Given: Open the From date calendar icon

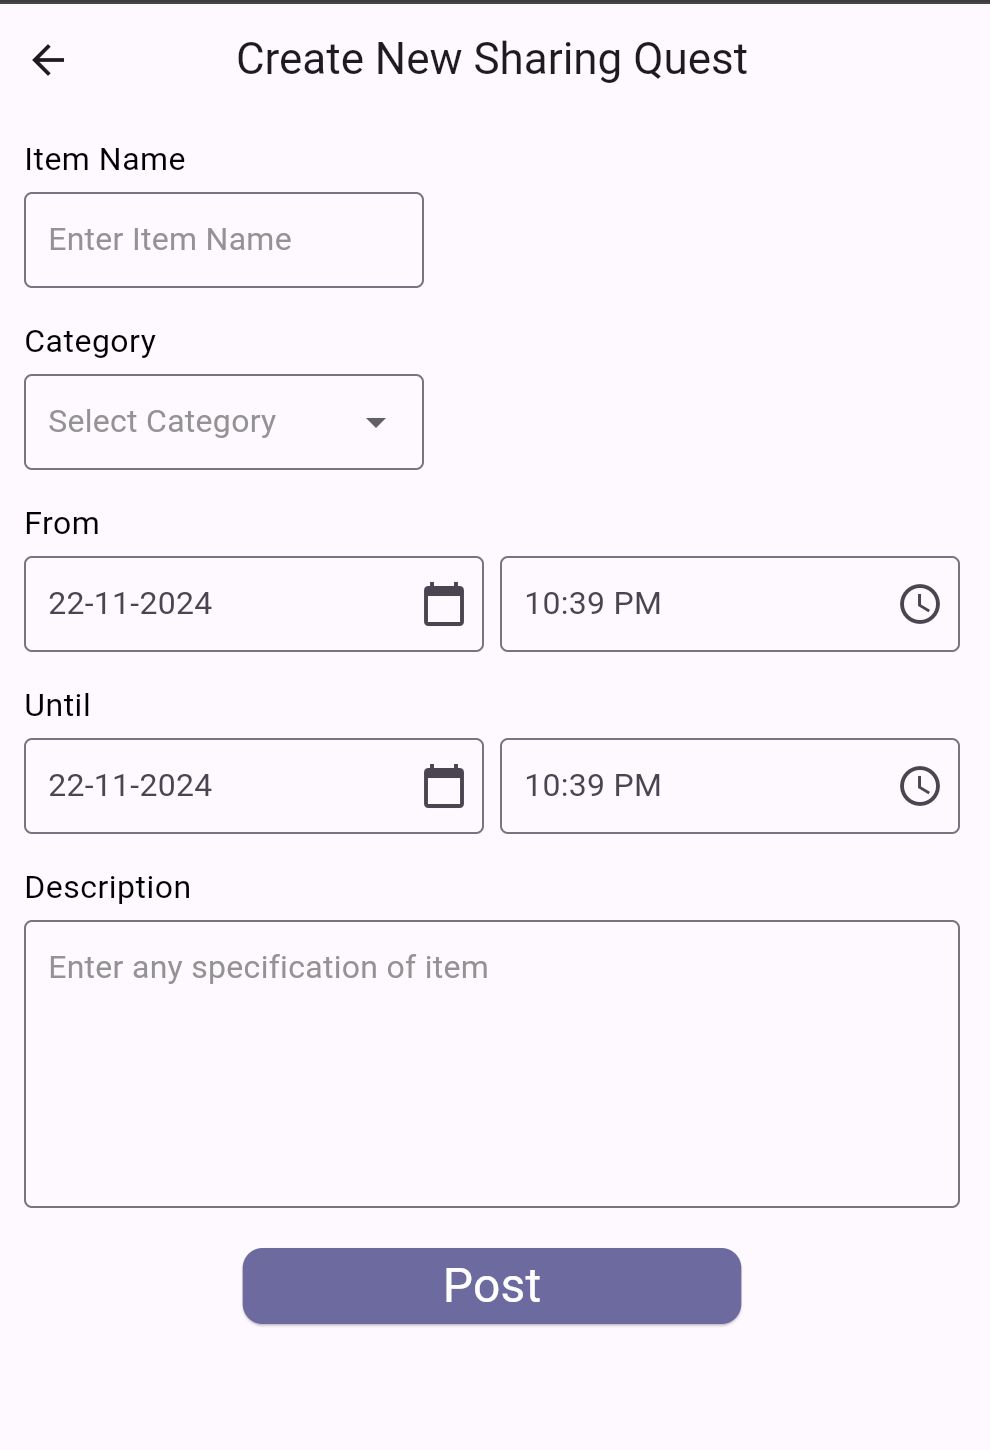Looking at the screenshot, I should 444,604.
